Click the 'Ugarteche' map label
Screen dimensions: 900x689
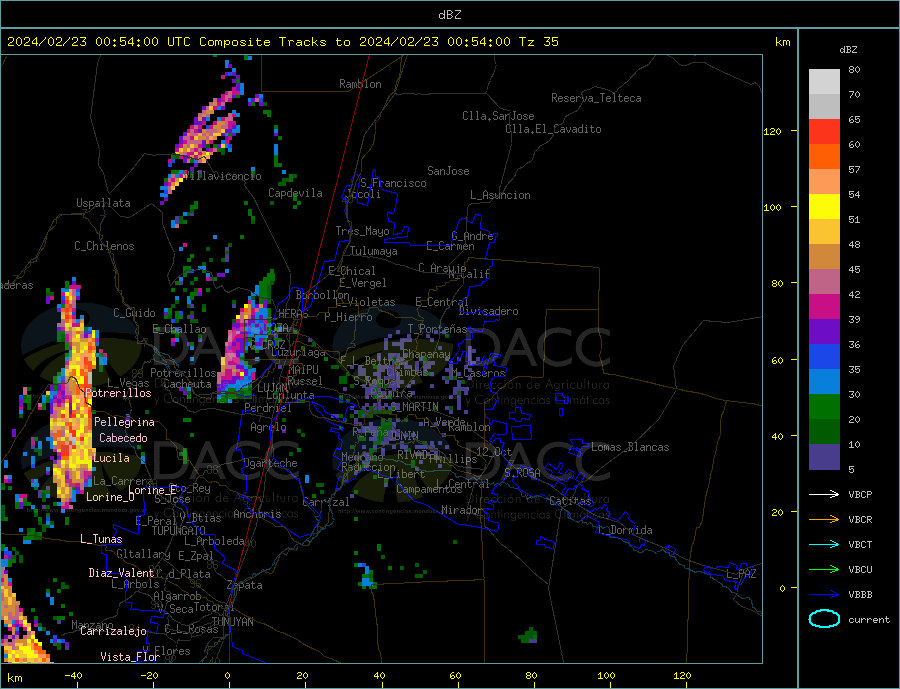pos(270,463)
